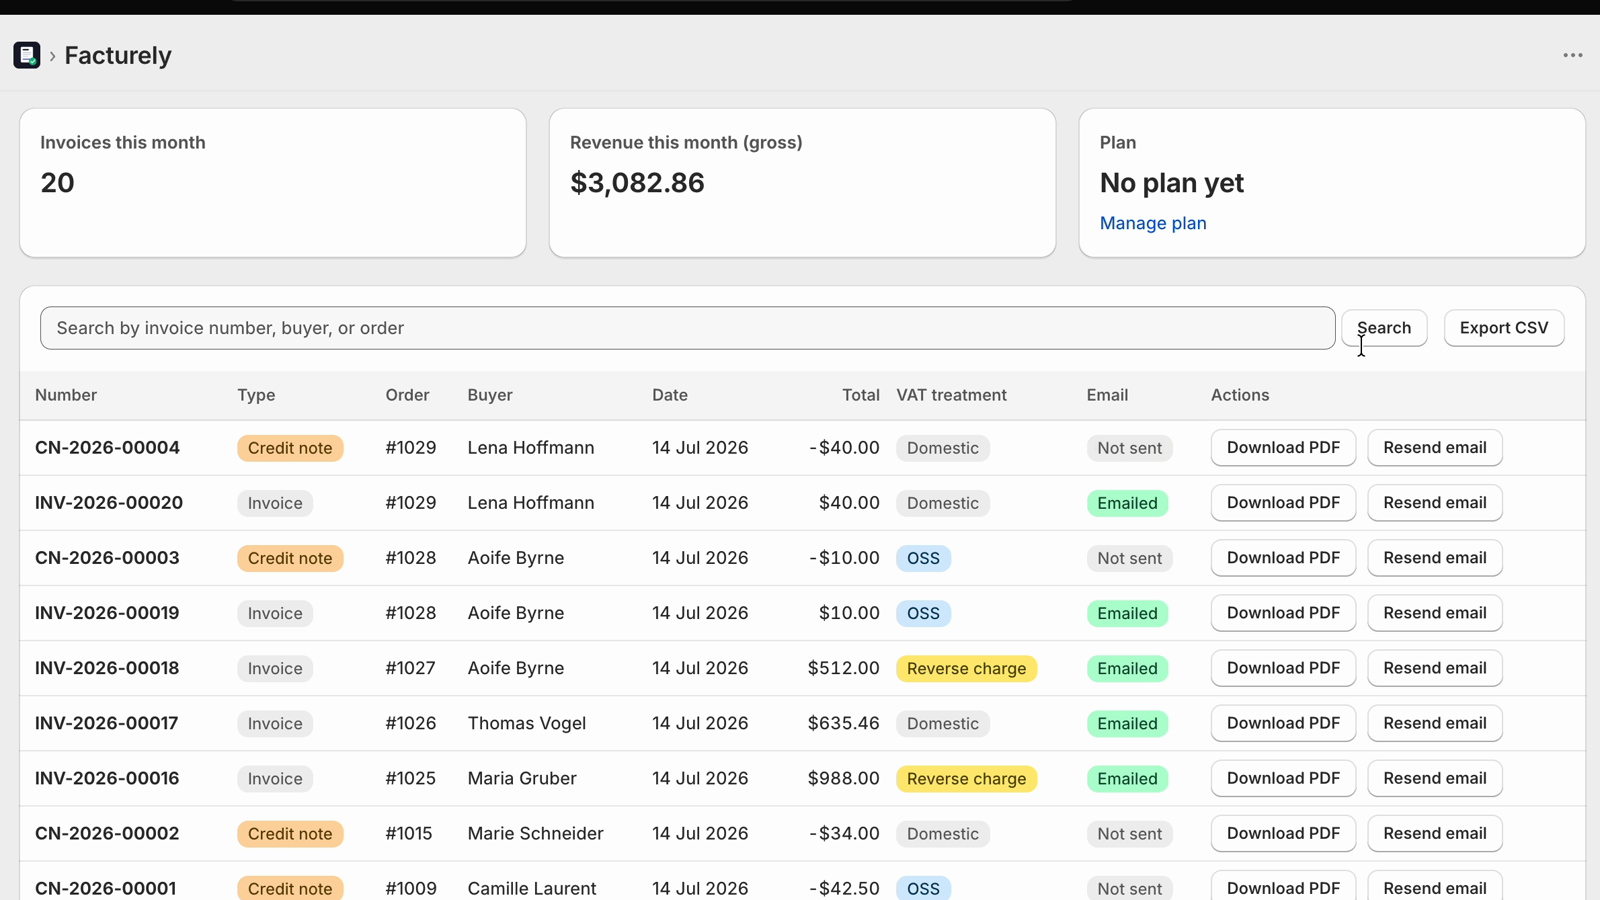
Task: Click the Reverse charge badge on INV-2026-00018
Action: (966, 668)
